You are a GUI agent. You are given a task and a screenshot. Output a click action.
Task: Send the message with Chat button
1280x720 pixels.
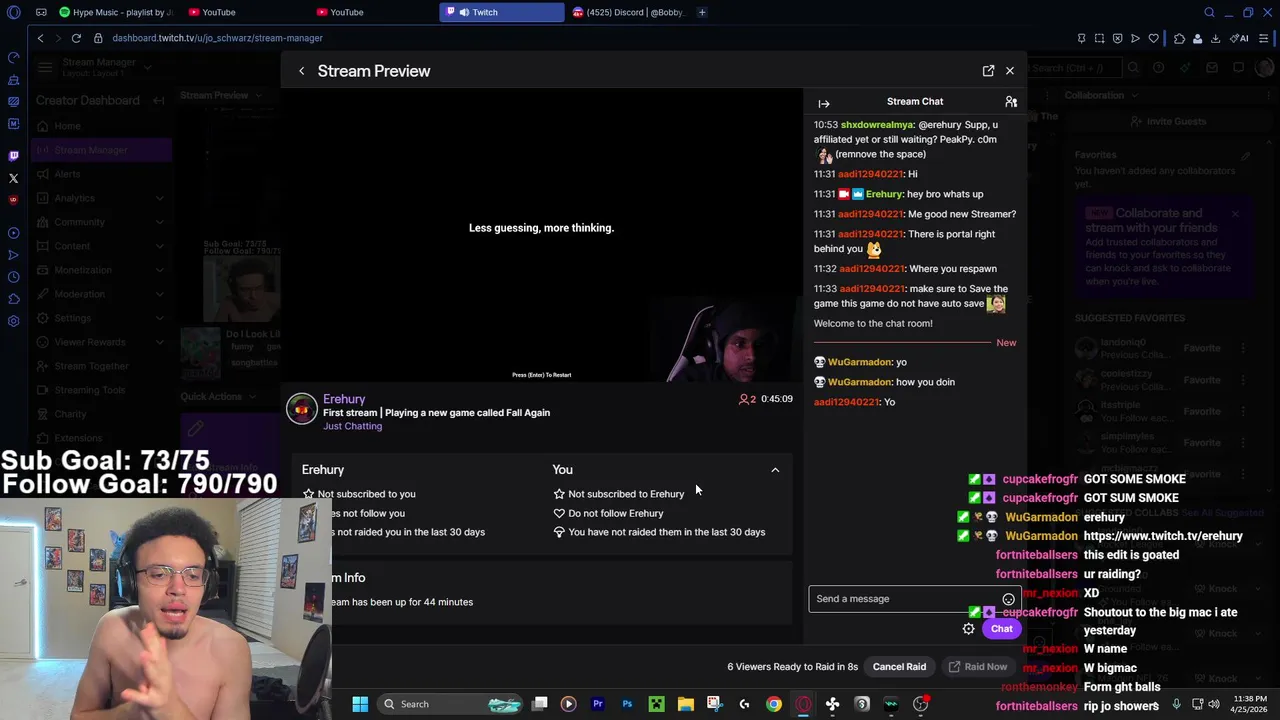pos(1001,629)
